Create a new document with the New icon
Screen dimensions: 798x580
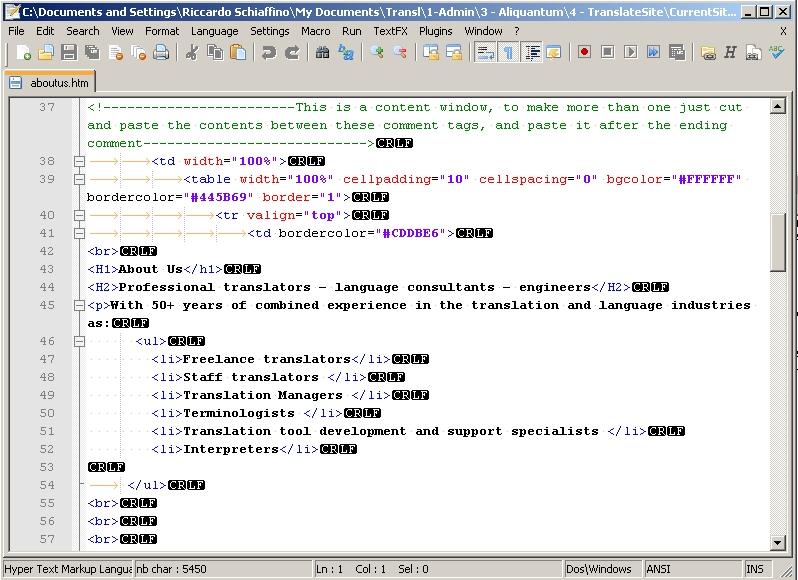23,52
